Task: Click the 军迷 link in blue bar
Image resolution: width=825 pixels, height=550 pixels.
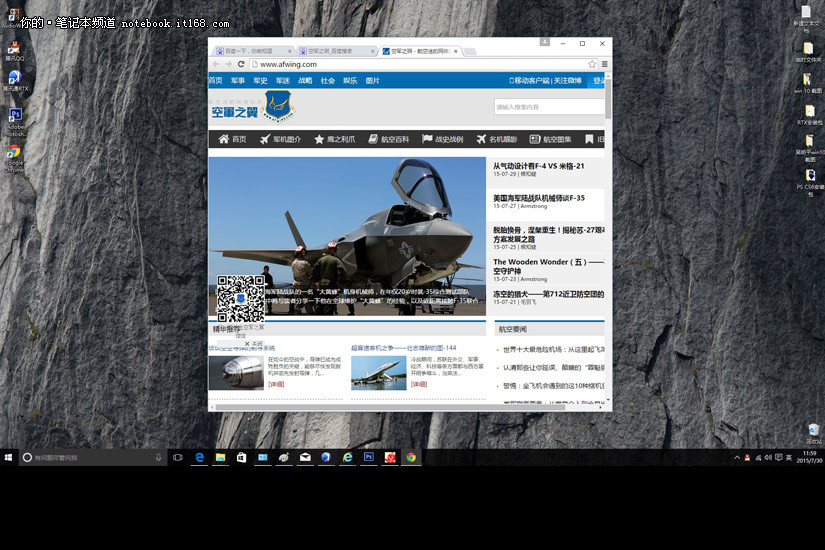Action: (x=283, y=81)
